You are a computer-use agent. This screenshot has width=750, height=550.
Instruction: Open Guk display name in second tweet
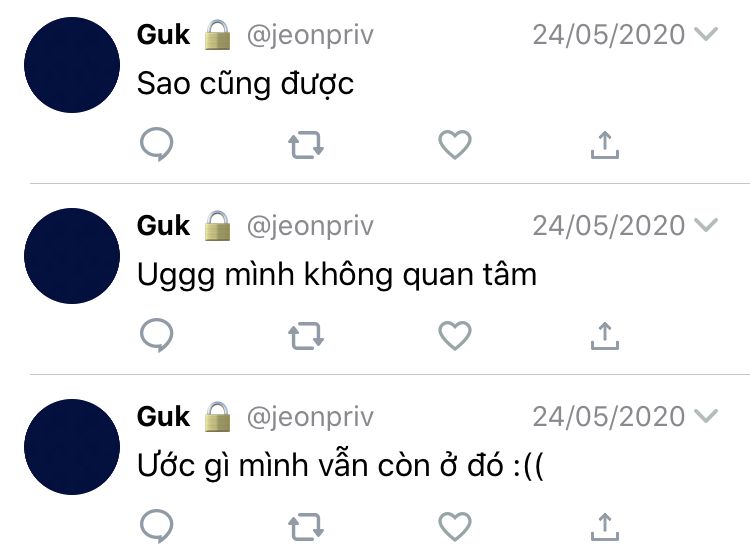pyautogui.click(x=163, y=225)
